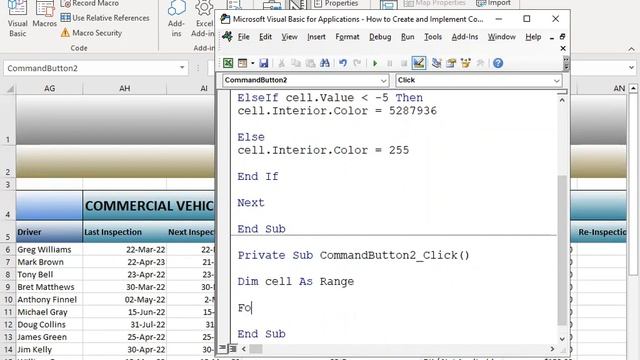
Task: Open the Edit menu
Action: [x=265, y=37]
